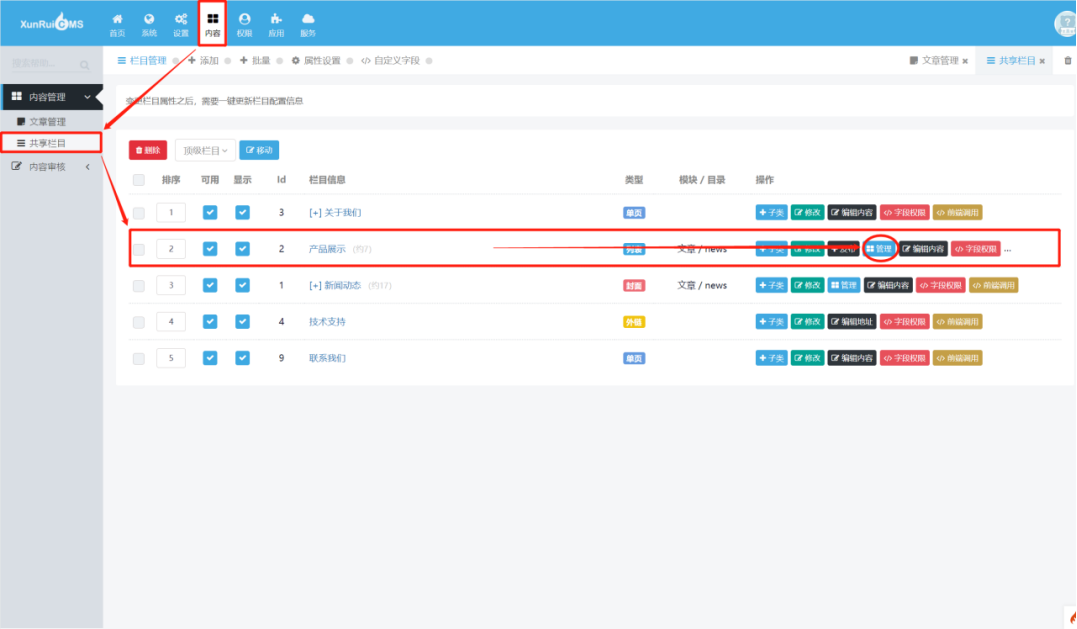Click 前端调用 button for 联系我们
The height and width of the screenshot is (629, 1077).
point(957,358)
